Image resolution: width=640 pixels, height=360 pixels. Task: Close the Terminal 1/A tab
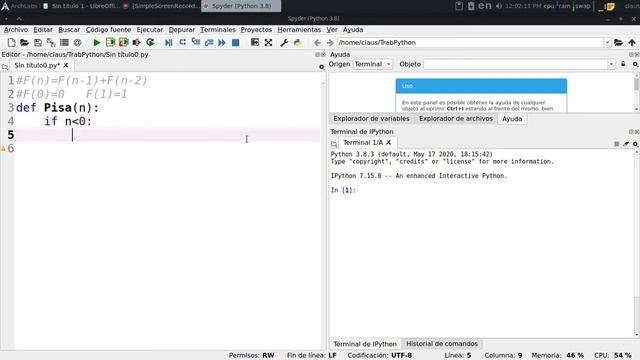[389, 142]
